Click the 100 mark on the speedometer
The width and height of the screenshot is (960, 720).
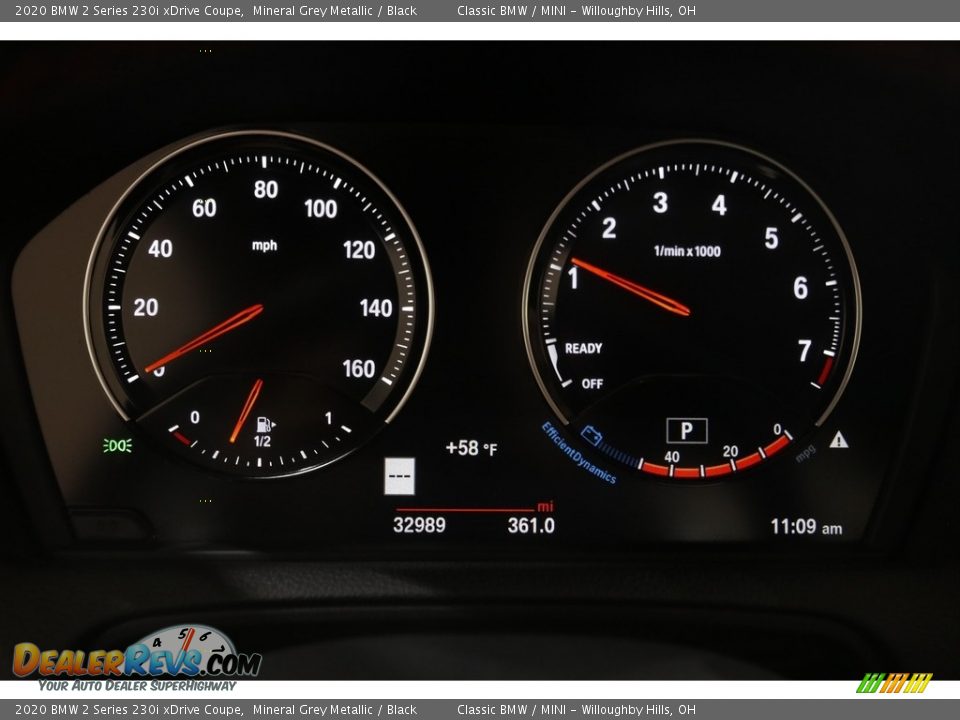click(321, 209)
